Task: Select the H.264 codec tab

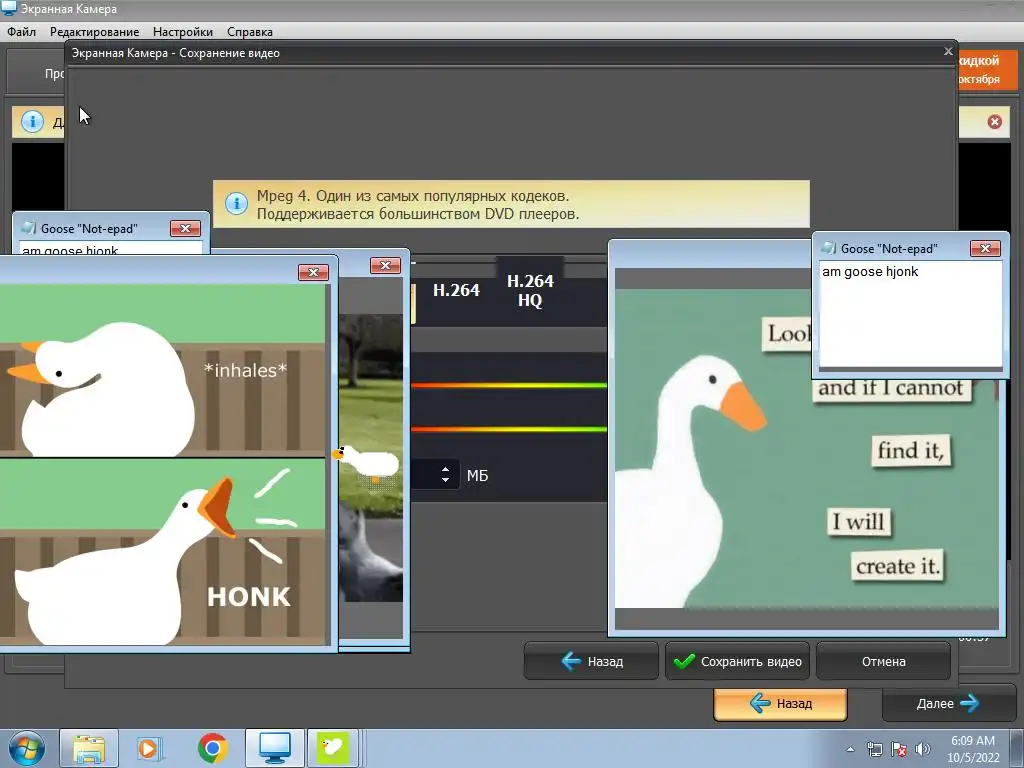Action: pyautogui.click(x=456, y=291)
